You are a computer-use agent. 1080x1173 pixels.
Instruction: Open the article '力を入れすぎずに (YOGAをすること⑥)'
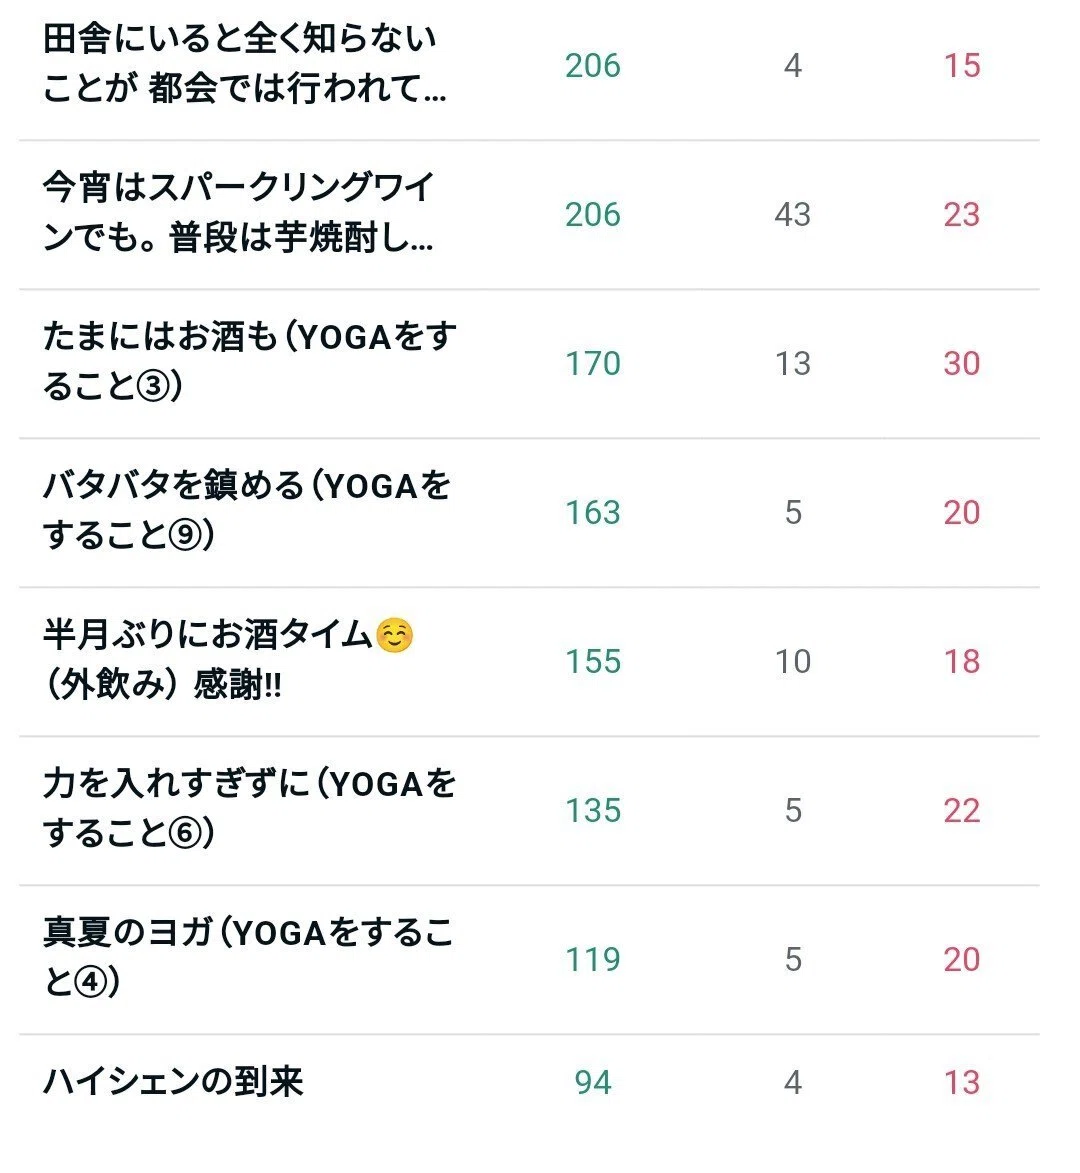249,809
